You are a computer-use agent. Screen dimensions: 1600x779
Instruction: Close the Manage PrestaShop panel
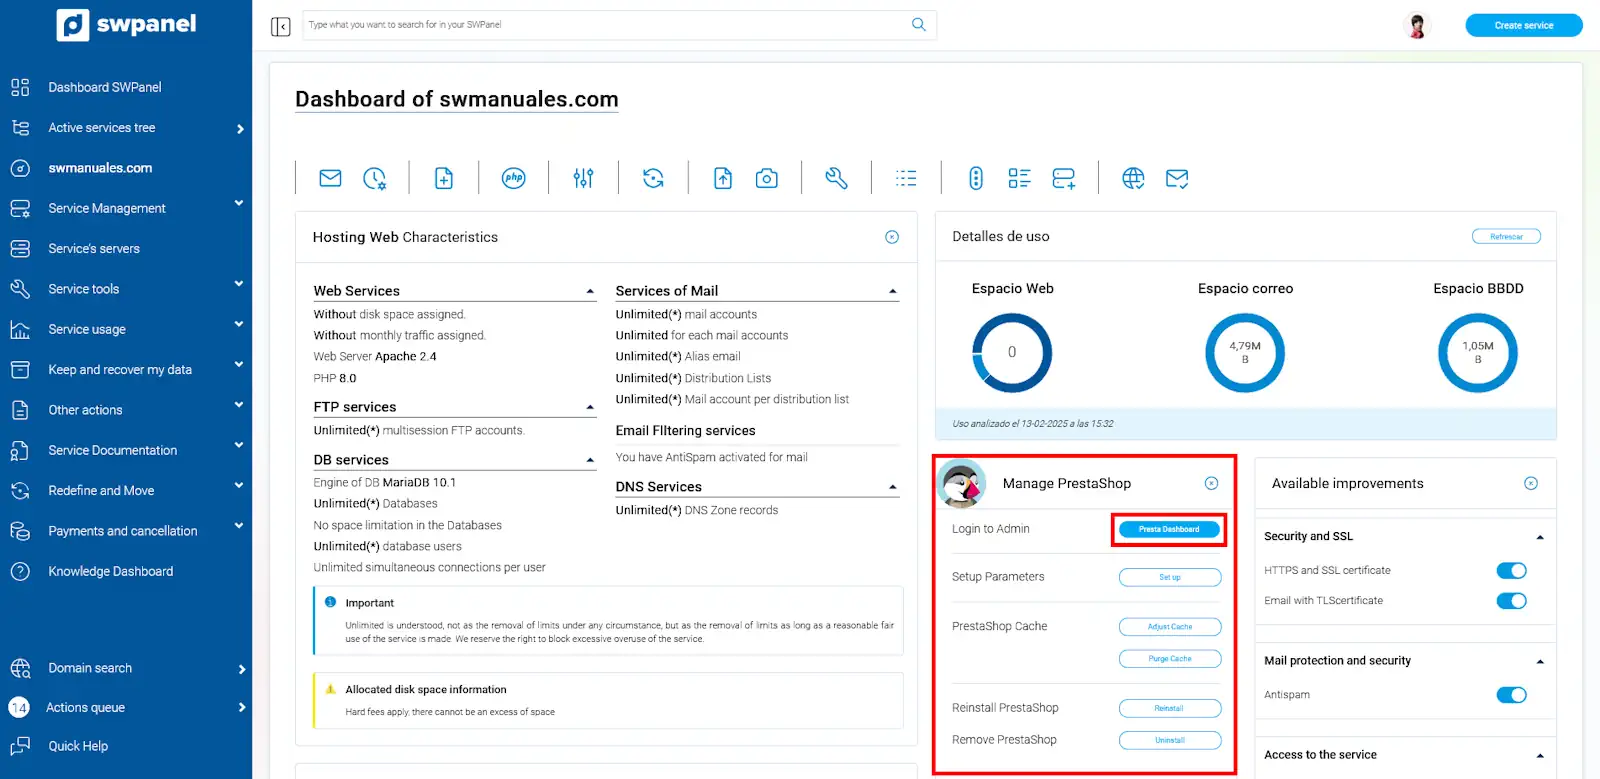(x=1211, y=483)
